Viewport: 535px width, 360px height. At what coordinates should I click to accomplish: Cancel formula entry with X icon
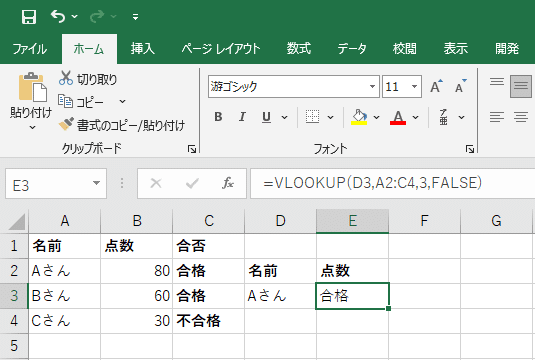click(156, 184)
